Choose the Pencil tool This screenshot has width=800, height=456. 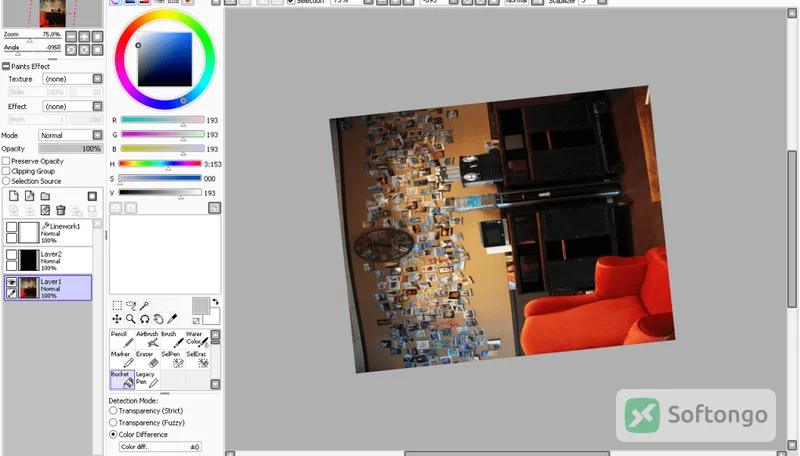pos(122,339)
